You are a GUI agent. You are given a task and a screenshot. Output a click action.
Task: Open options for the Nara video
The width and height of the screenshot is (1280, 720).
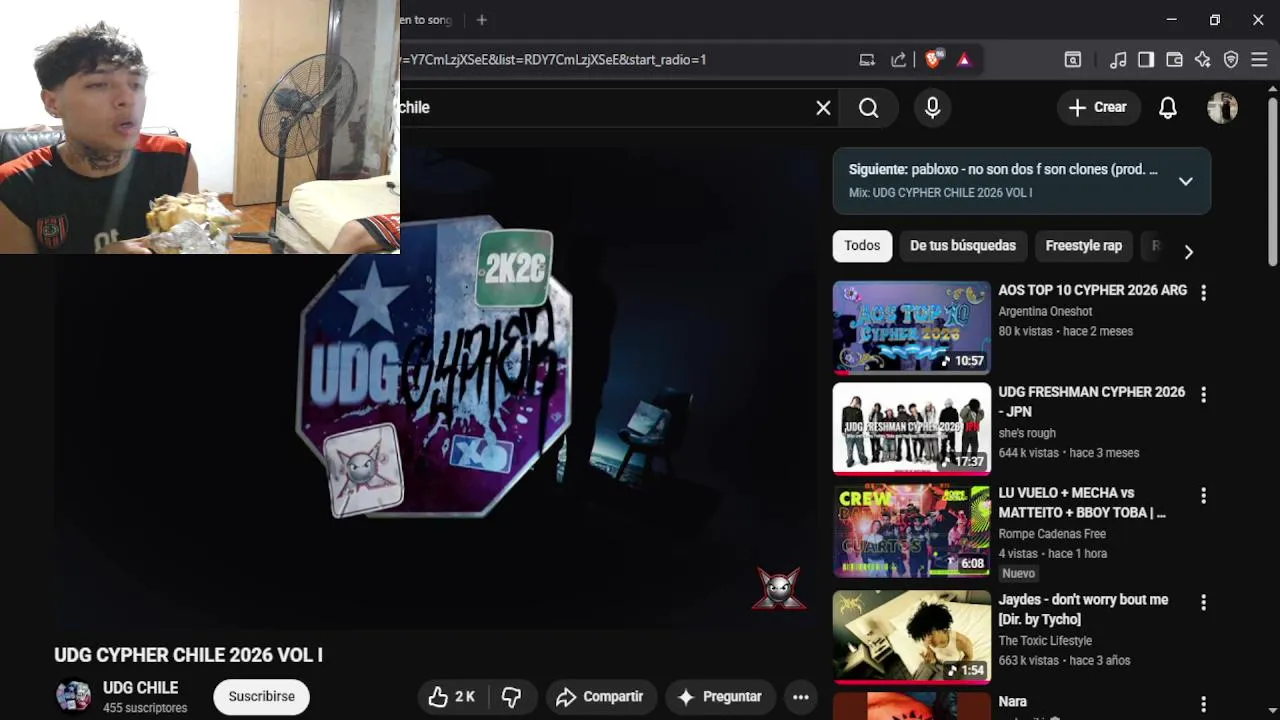1203,705
